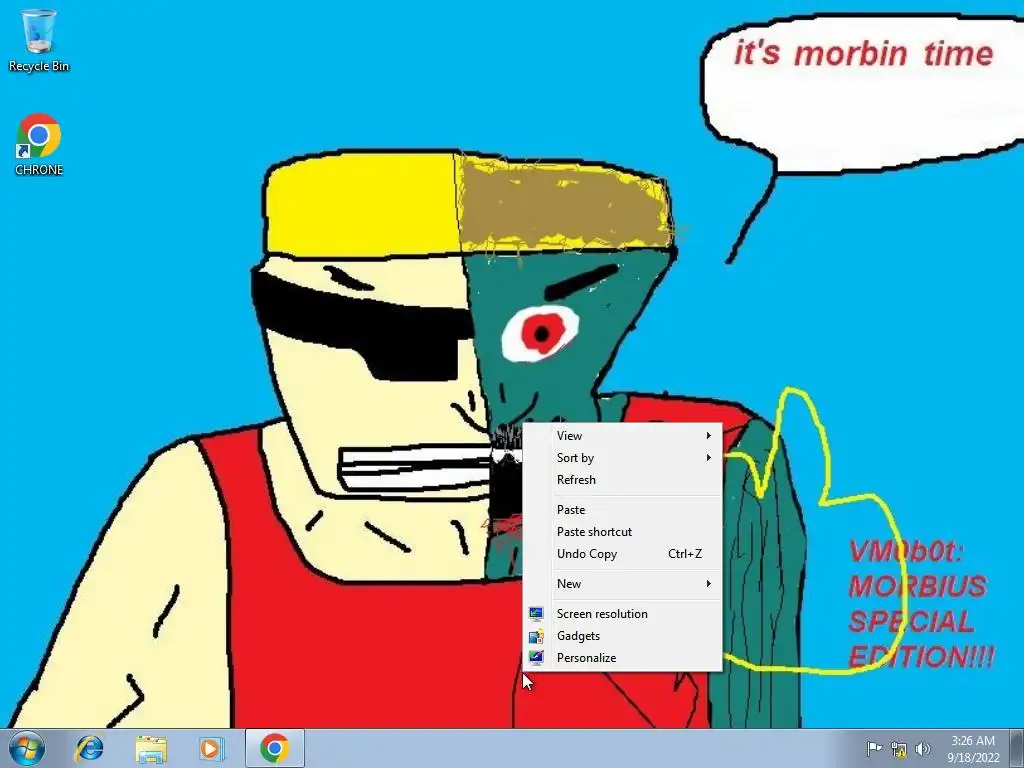Click the Show desktop button strip
The width and height of the screenshot is (1024, 768).
coord(1017,748)
